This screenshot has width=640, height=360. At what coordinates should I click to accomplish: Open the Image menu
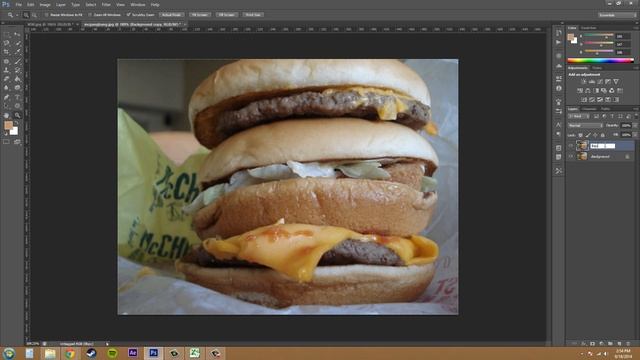pos(45,5)
